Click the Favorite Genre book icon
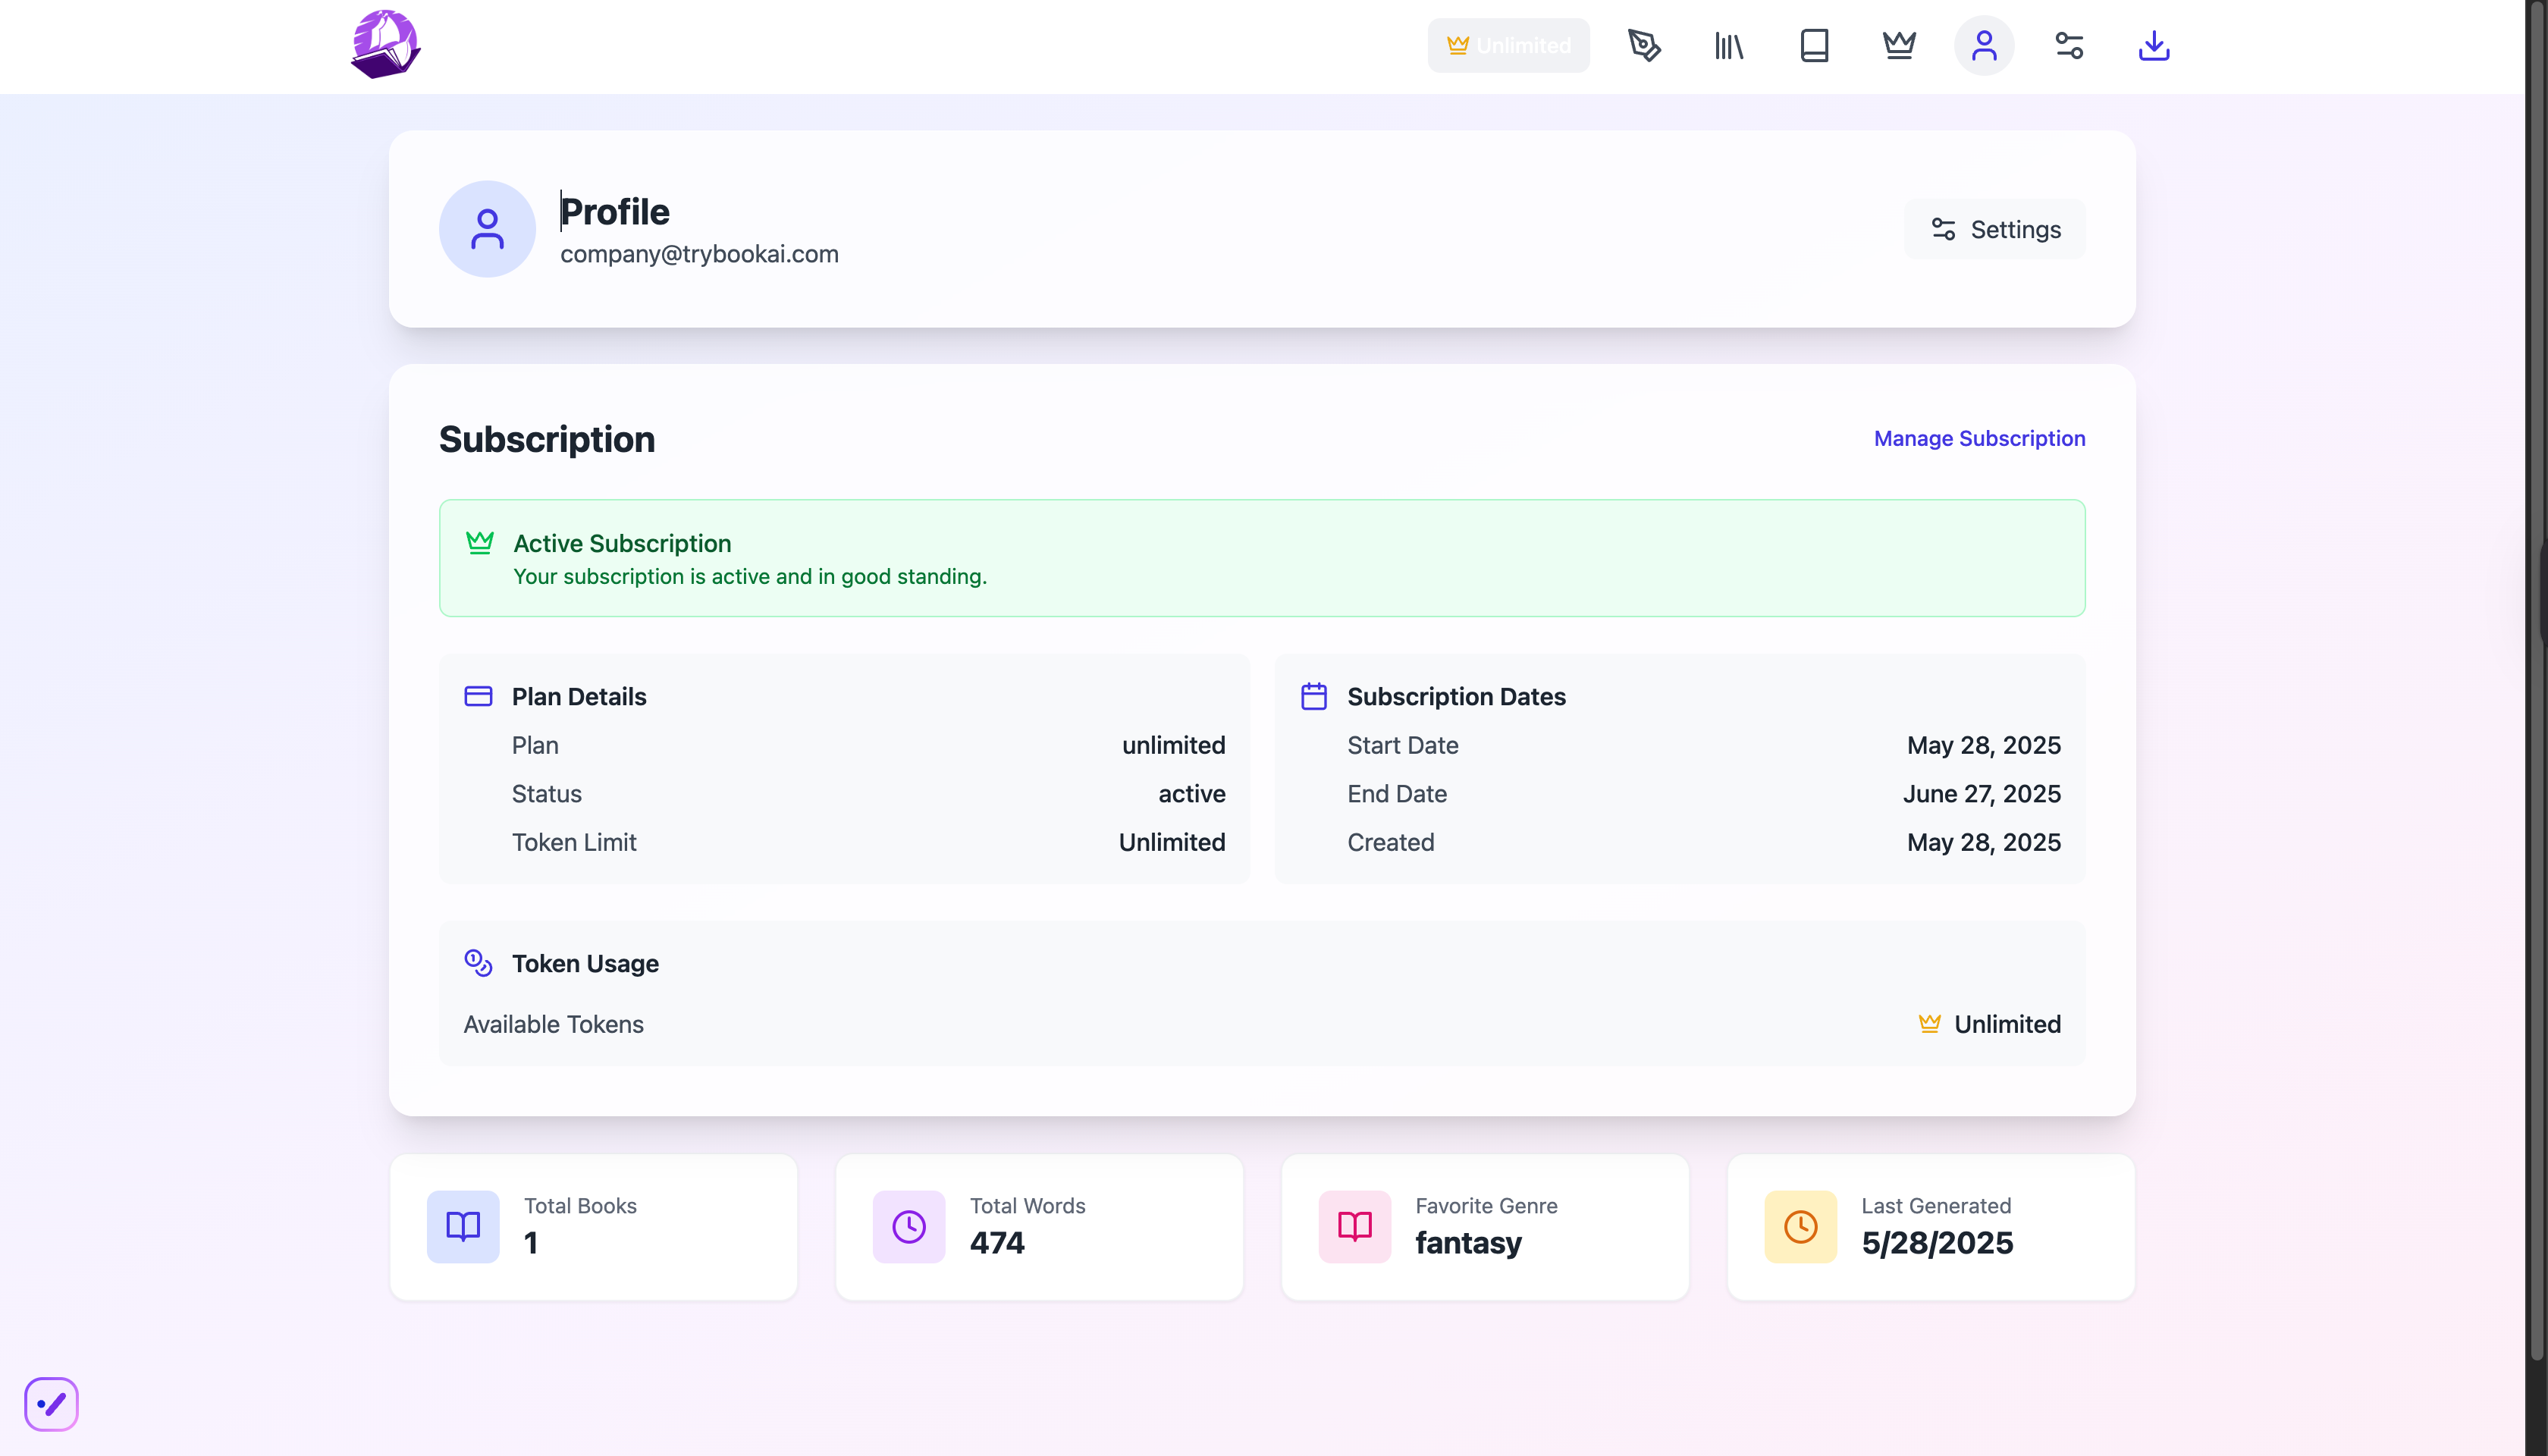Screen dimensions: 2548x1456 pyautogui.click(x=1354, y=1227)
